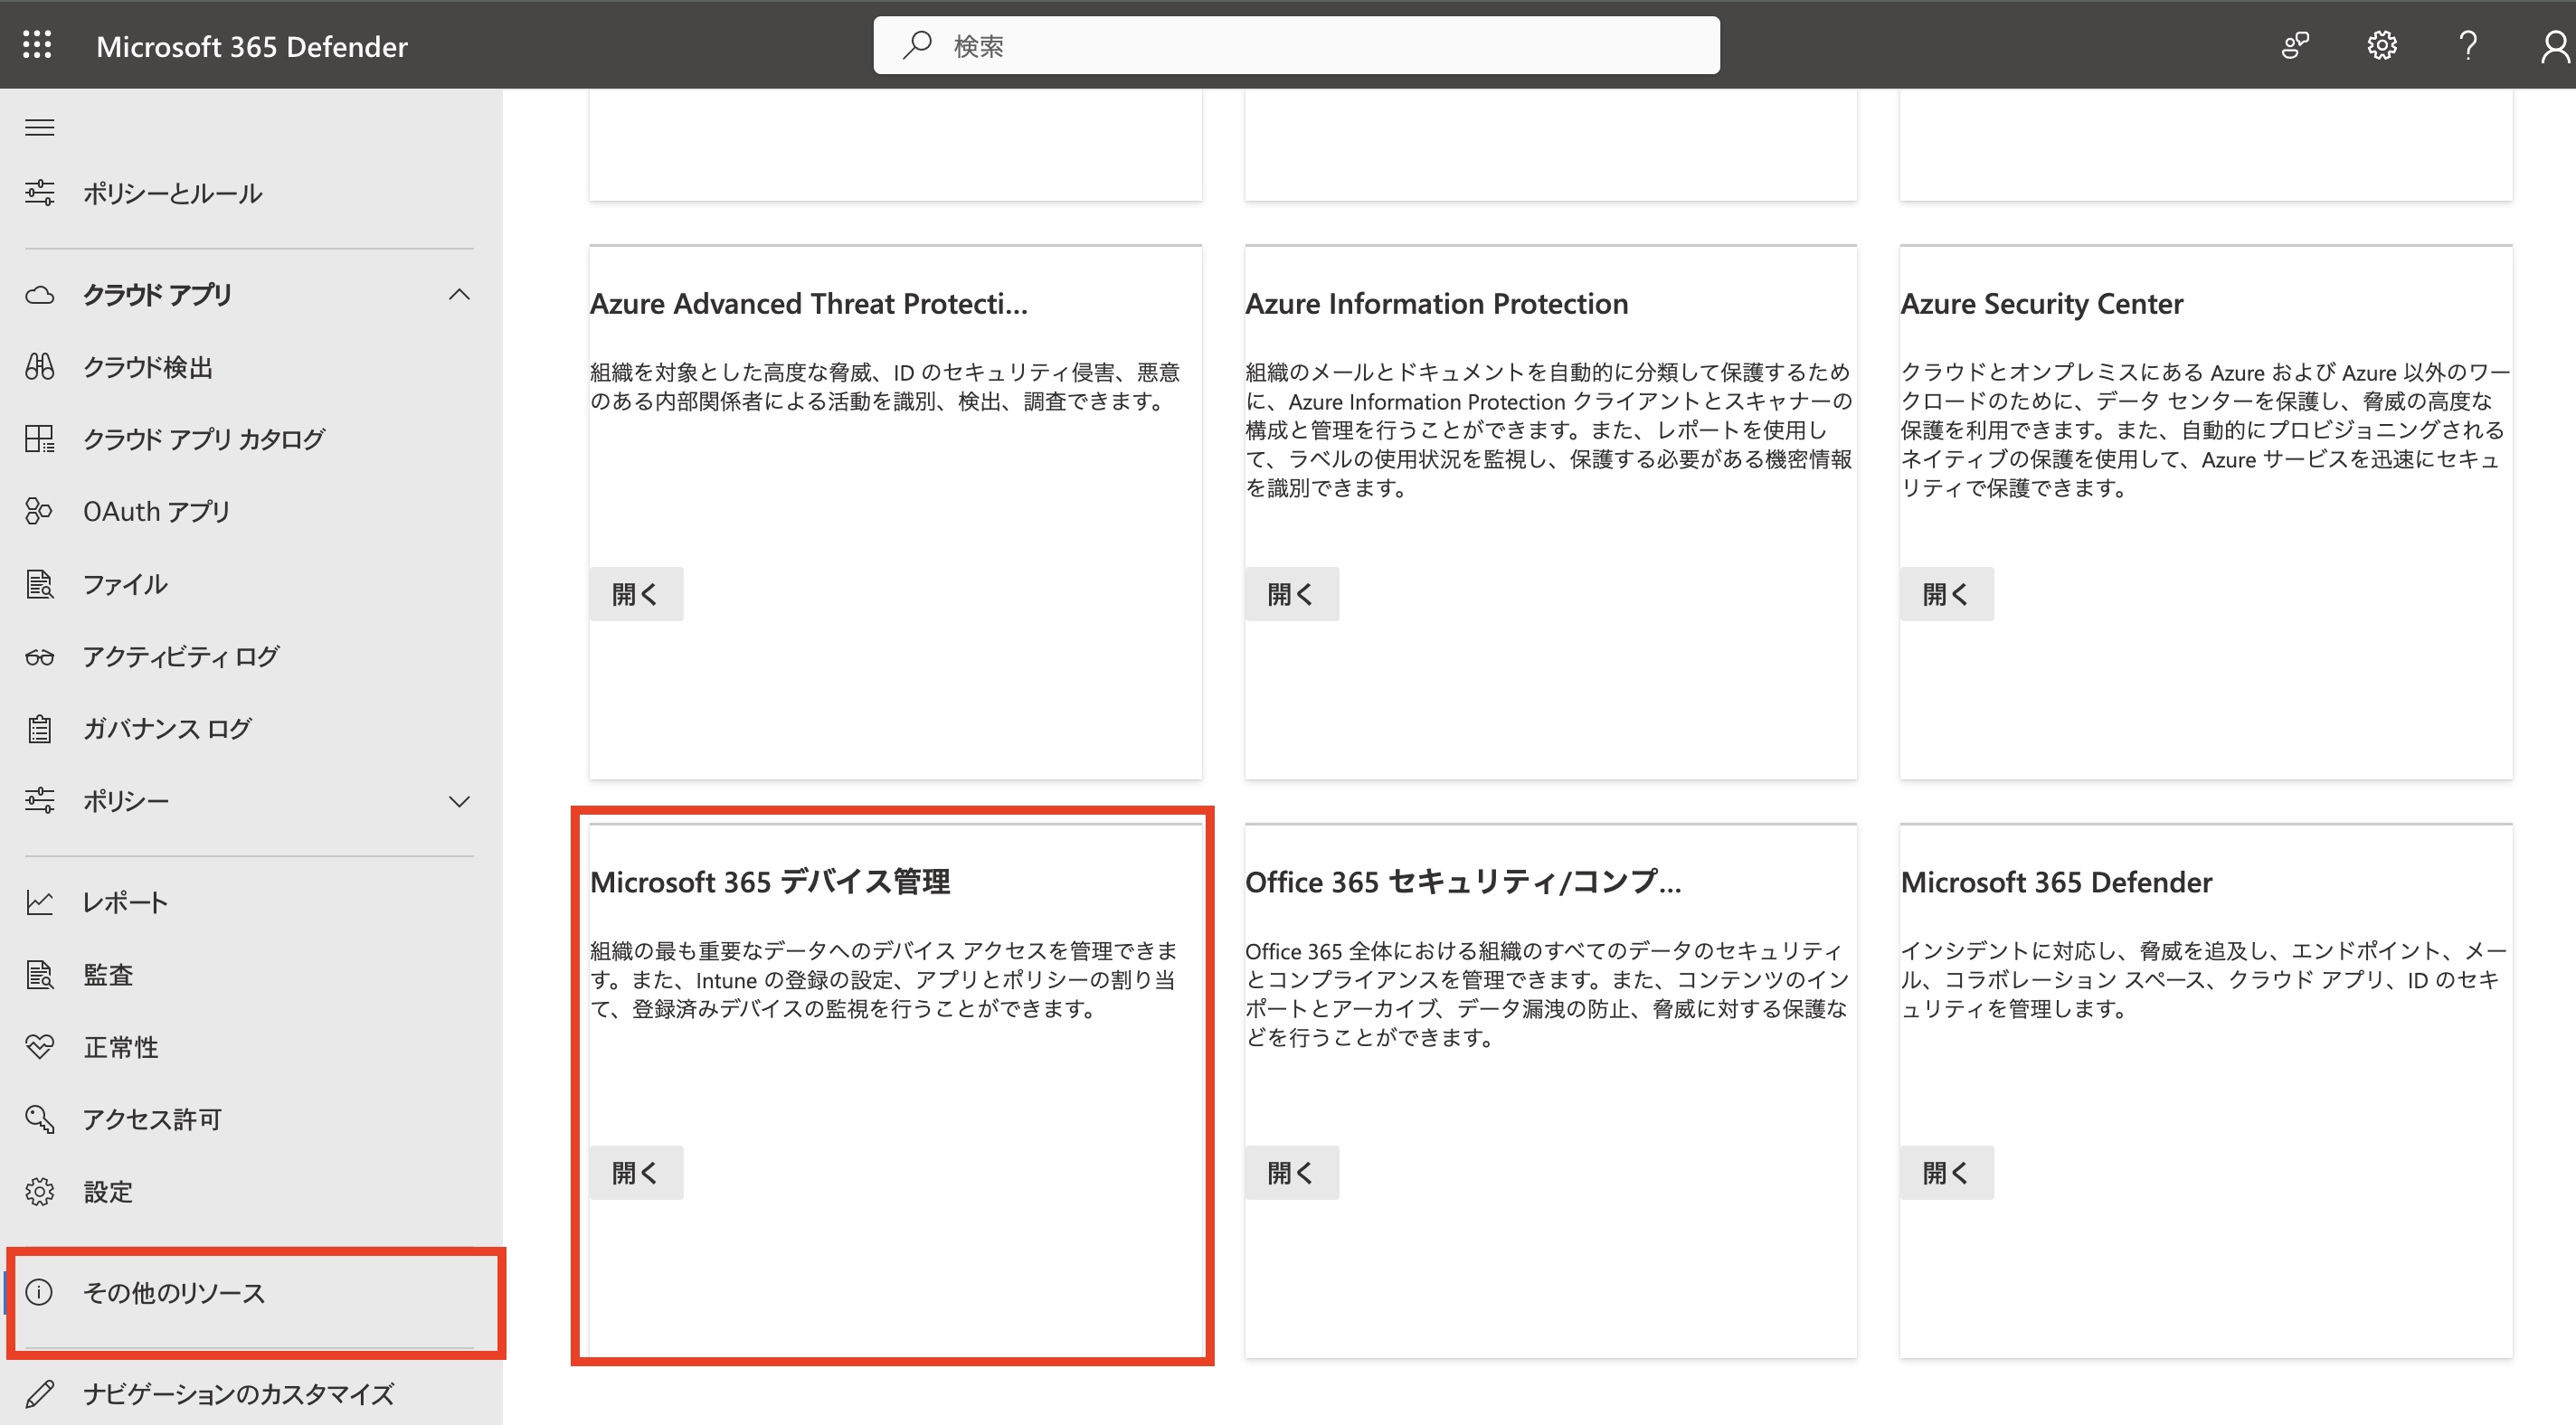Screen dimensions: 2576x1425
Task: Click the info icon for その他のリソース
Action: point(39,1292)
